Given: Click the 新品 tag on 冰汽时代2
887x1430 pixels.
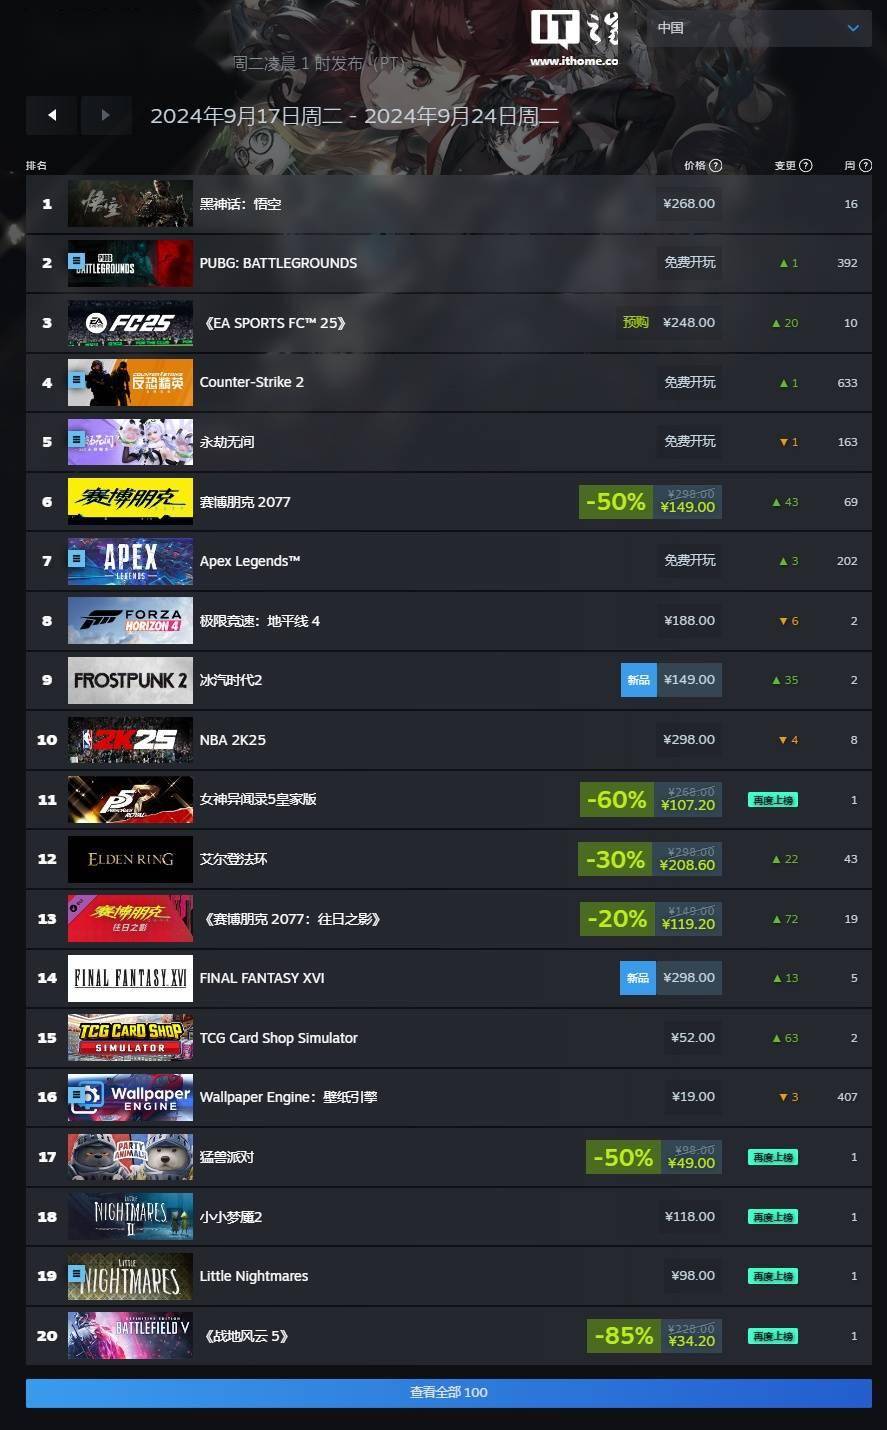Looking at the screenshot, I should click(638, 680).
